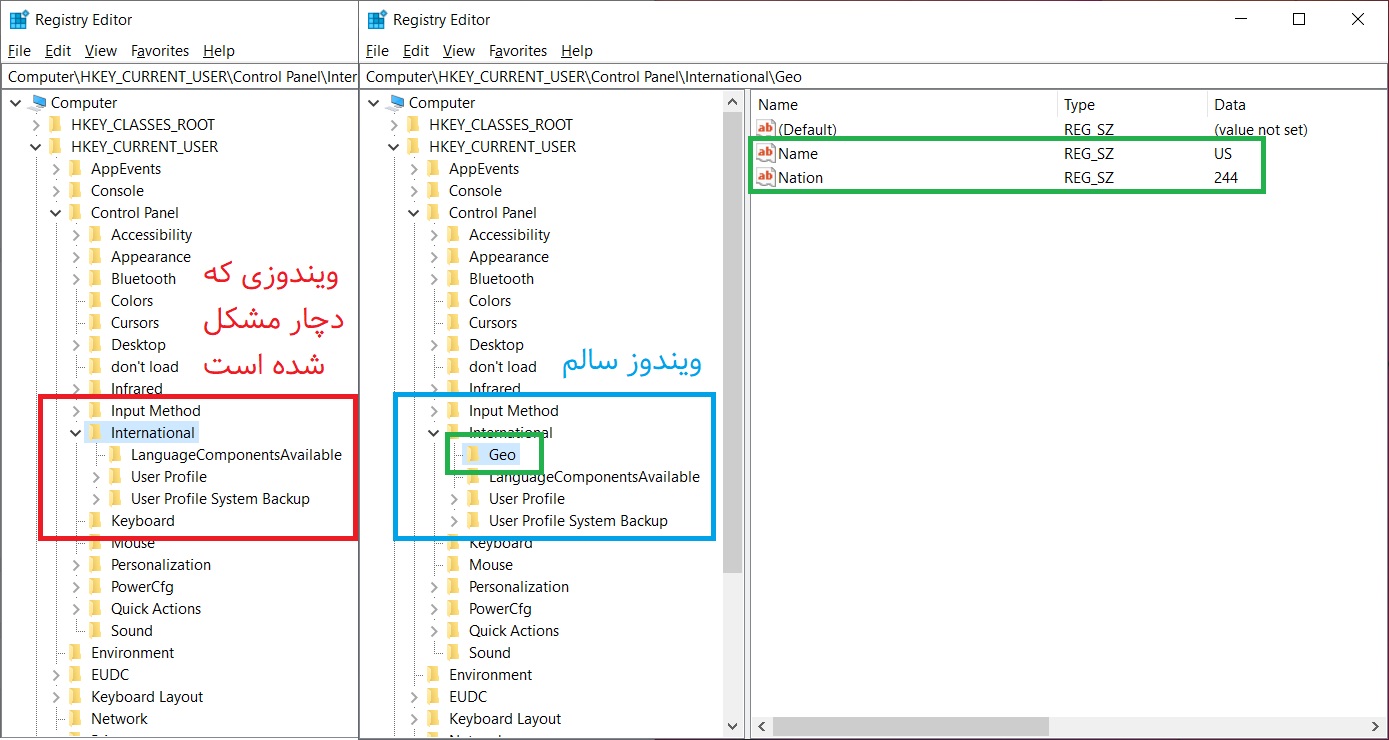Click the Cursors folder icon in the right window
Image resolution: width=1389 pixels, height=740 pixels.
(455, 323)
